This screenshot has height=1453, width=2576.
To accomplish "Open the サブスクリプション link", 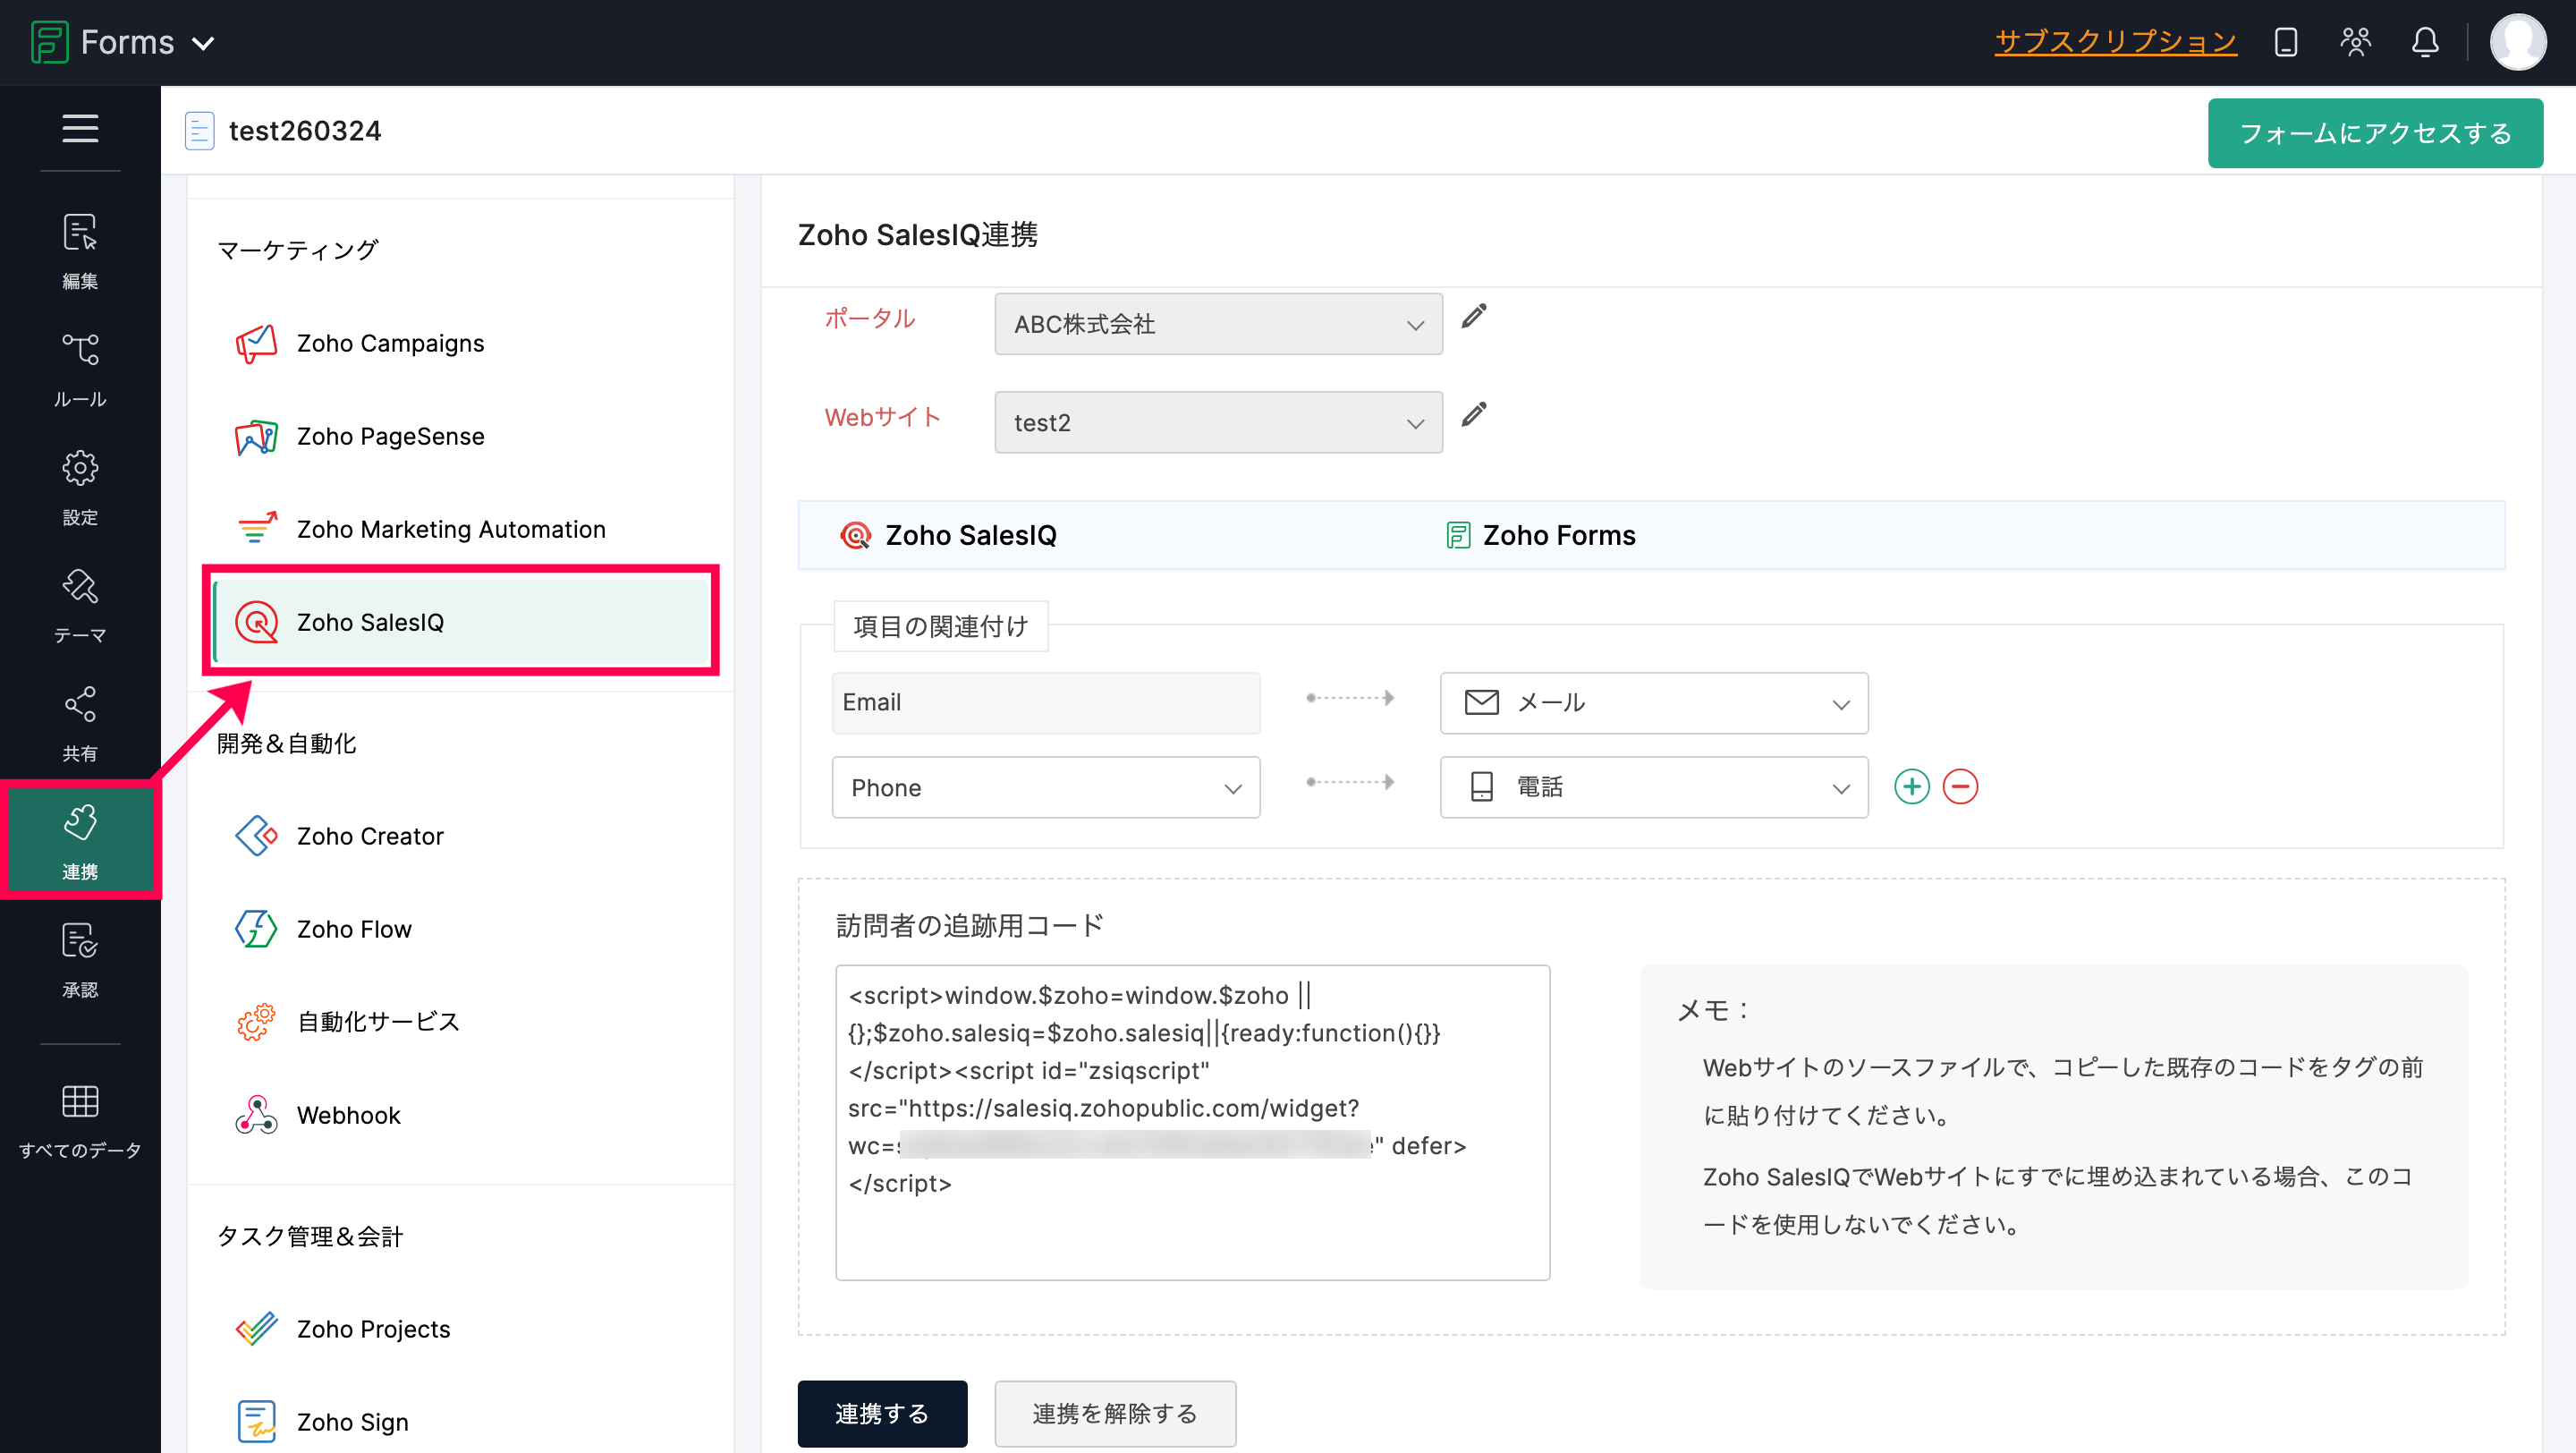I will tap(2115, 42).
